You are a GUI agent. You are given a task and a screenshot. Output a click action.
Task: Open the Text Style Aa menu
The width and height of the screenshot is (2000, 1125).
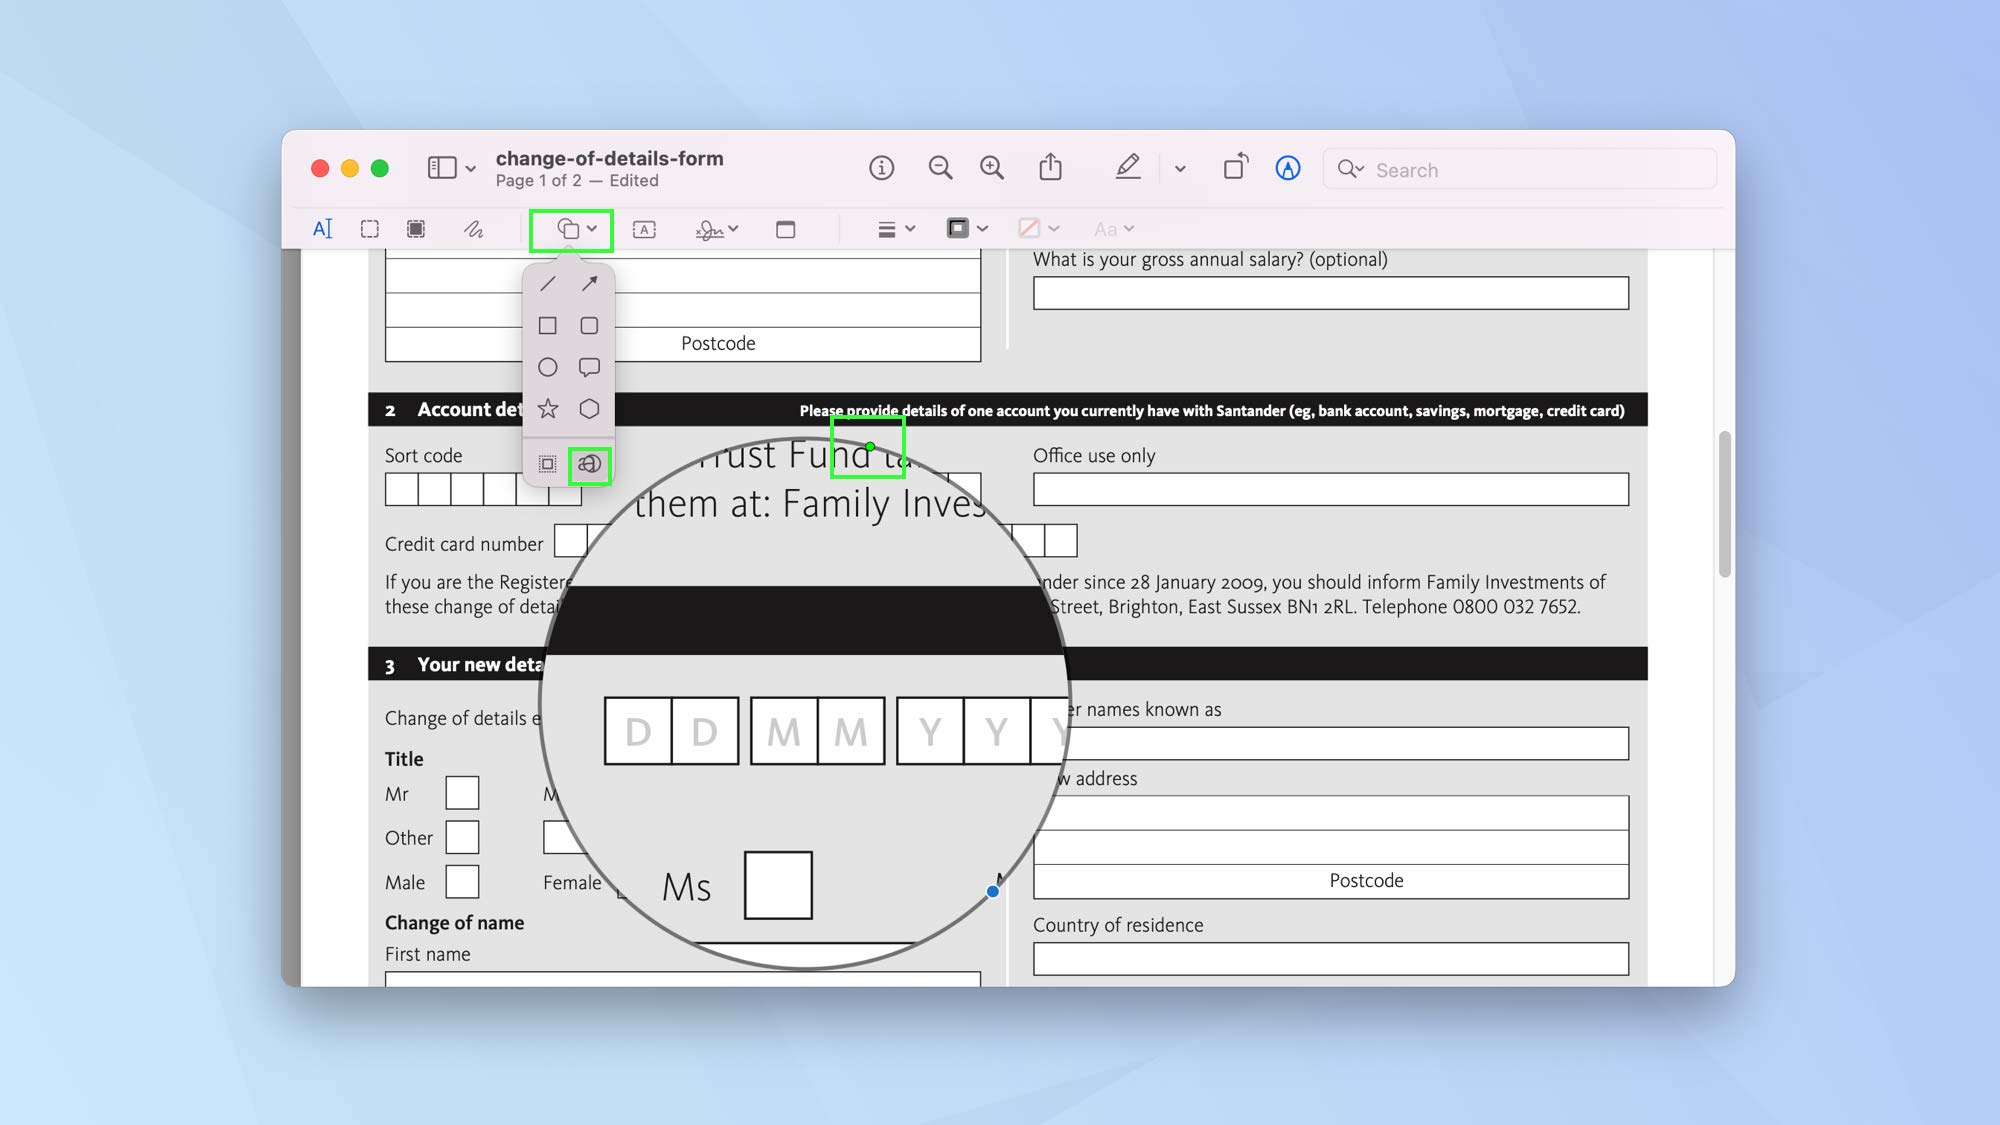(1113, 228)
